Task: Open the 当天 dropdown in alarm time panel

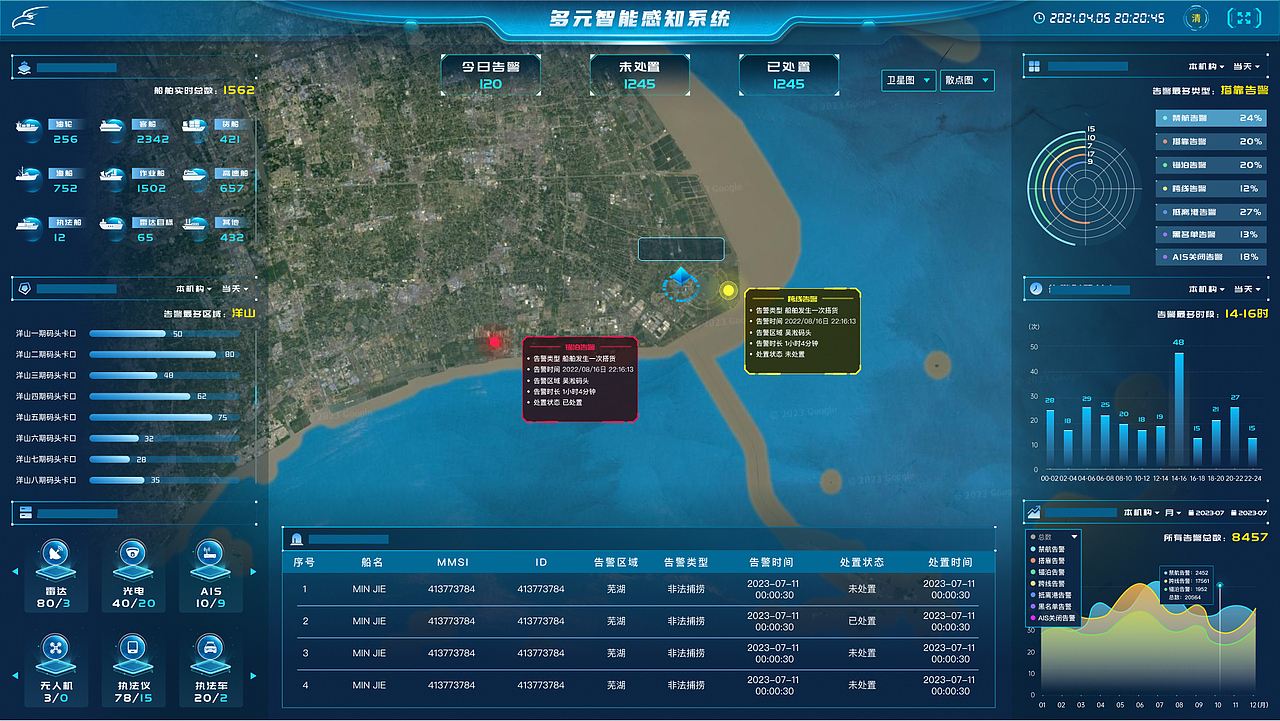Action: tap(1247, 289)
